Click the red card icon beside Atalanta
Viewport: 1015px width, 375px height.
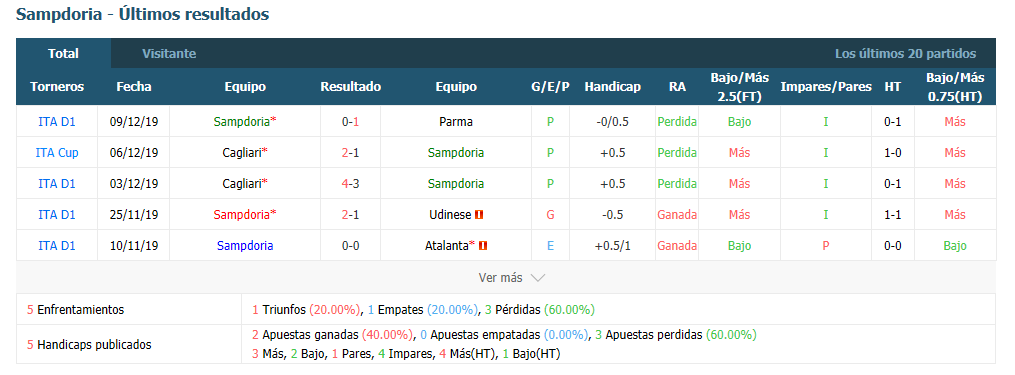click(x=483, y=245)
